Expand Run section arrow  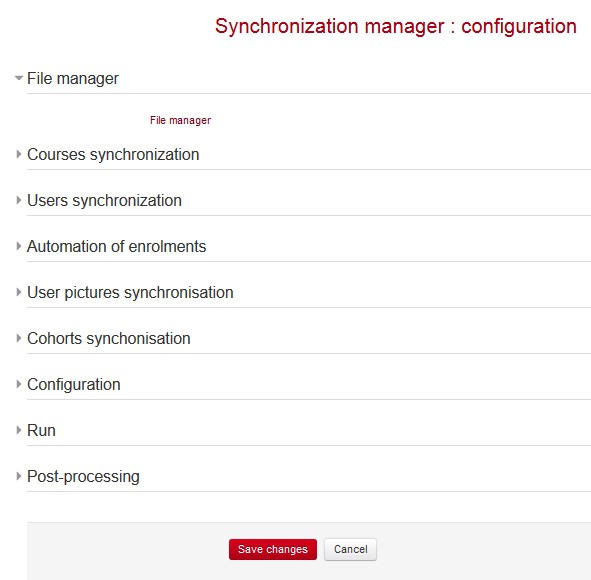[19, 430]
